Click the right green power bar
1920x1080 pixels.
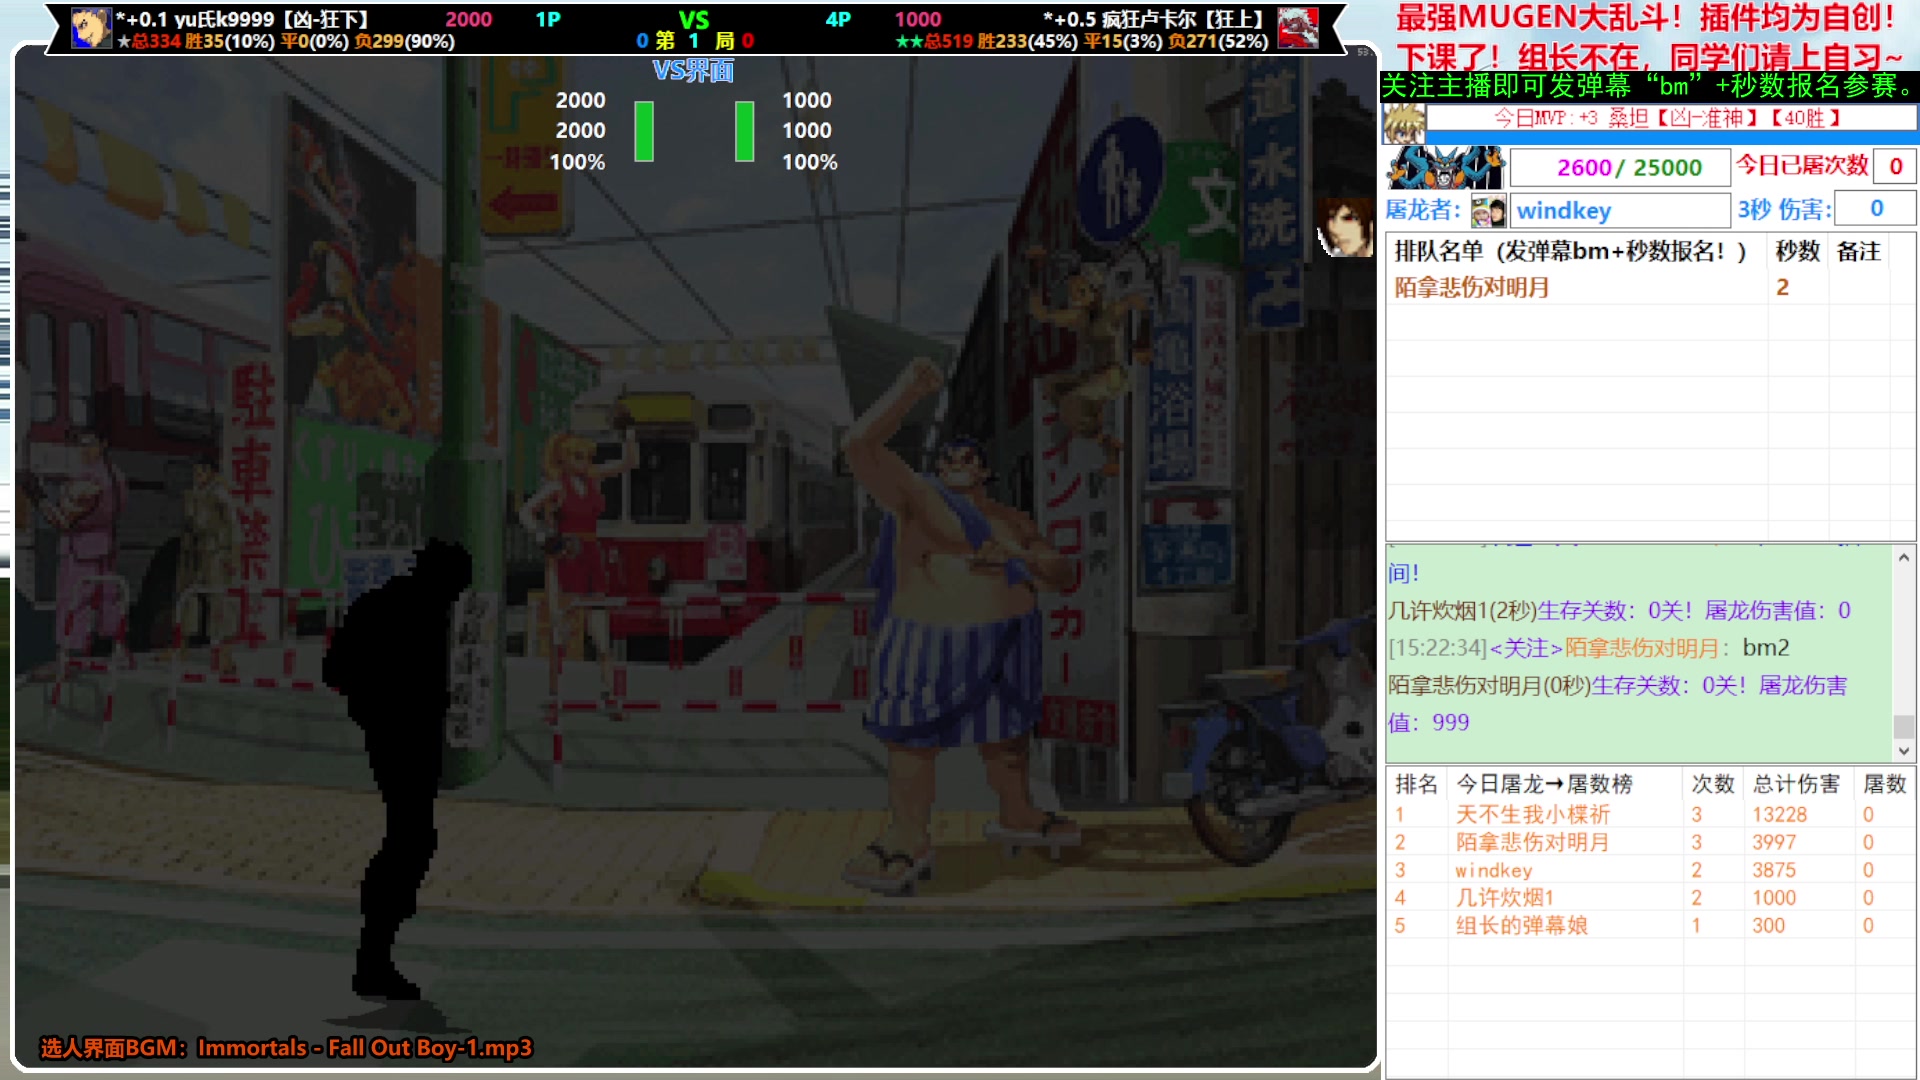pyautogui.click(x=744, y=131)
